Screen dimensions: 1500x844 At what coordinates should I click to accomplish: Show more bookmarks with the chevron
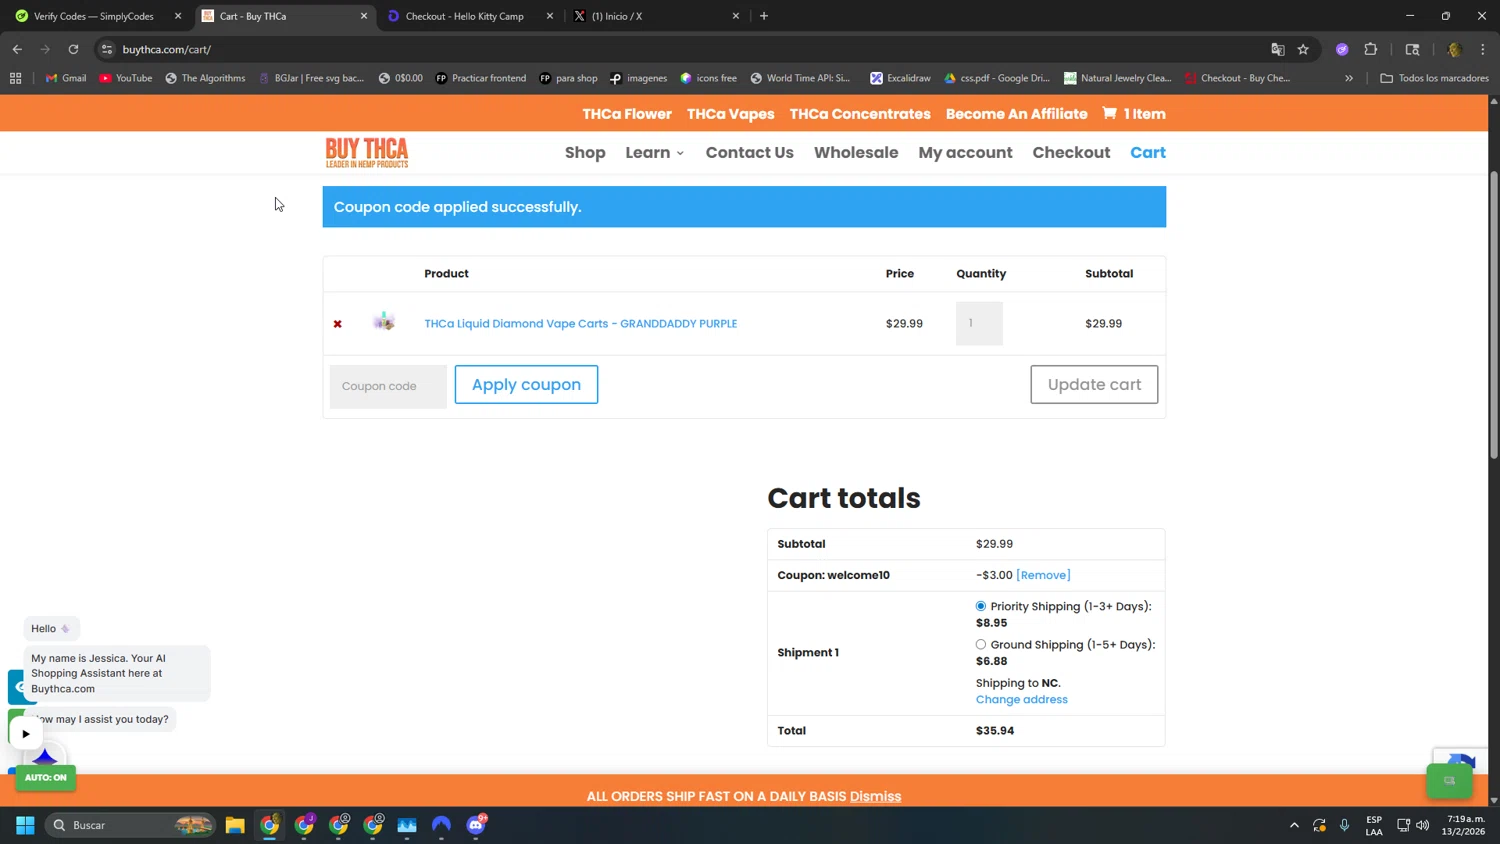[1349, 78]
